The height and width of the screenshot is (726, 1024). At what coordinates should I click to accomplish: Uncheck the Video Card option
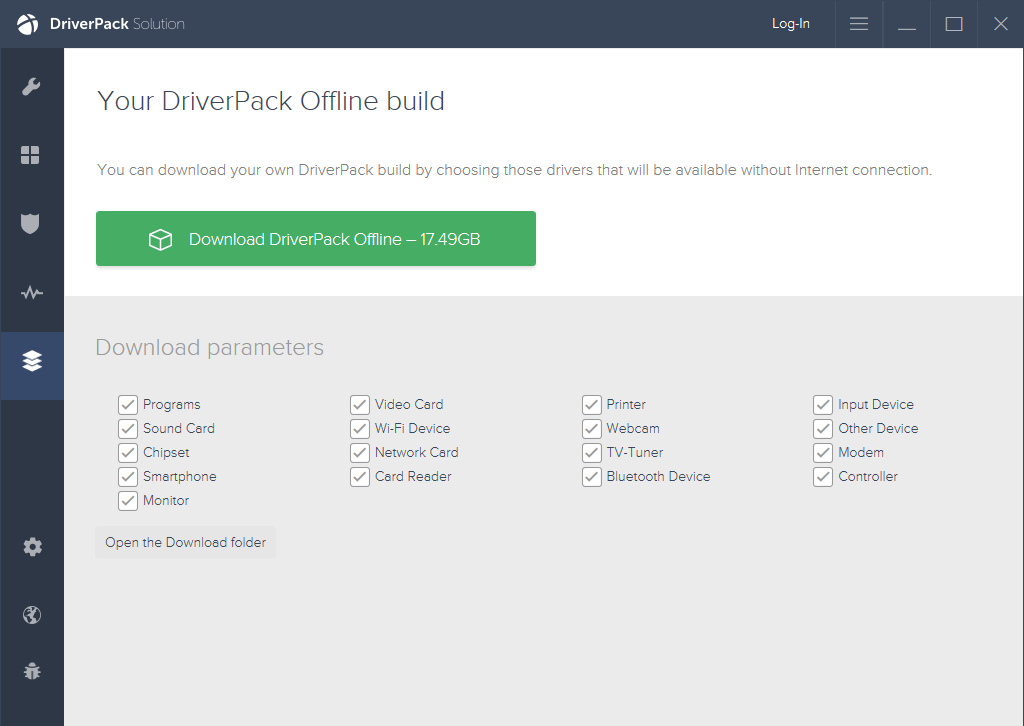coord(360,405)
